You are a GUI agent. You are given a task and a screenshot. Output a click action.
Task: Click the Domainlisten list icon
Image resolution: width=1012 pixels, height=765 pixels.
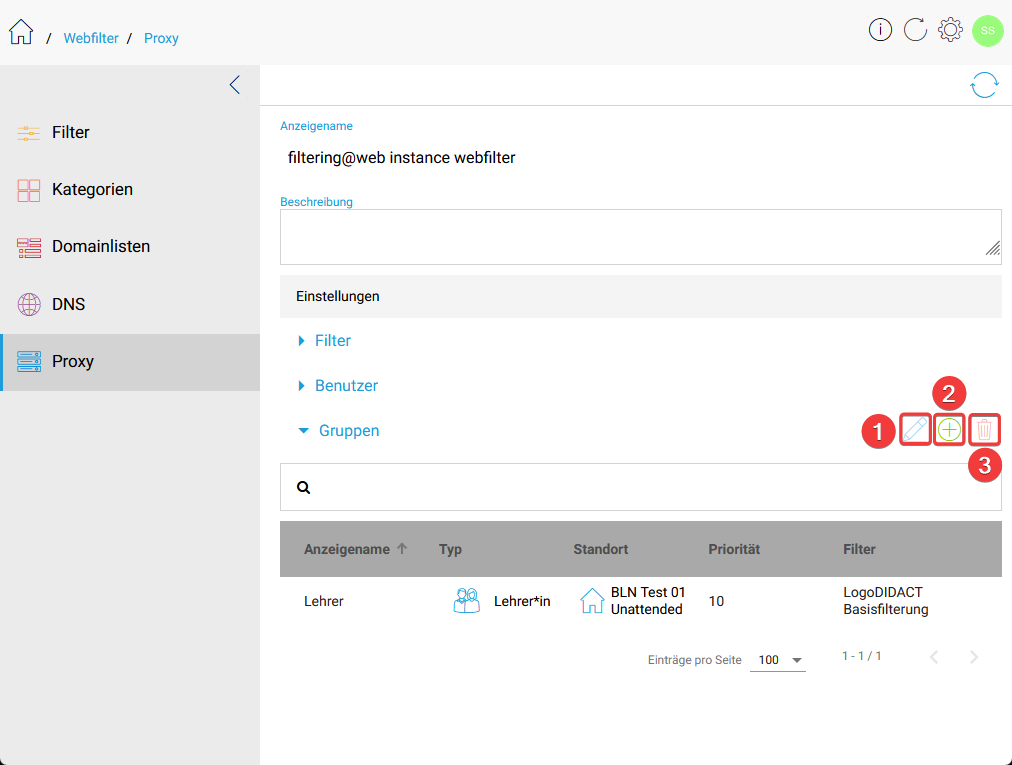coord(28,247)
